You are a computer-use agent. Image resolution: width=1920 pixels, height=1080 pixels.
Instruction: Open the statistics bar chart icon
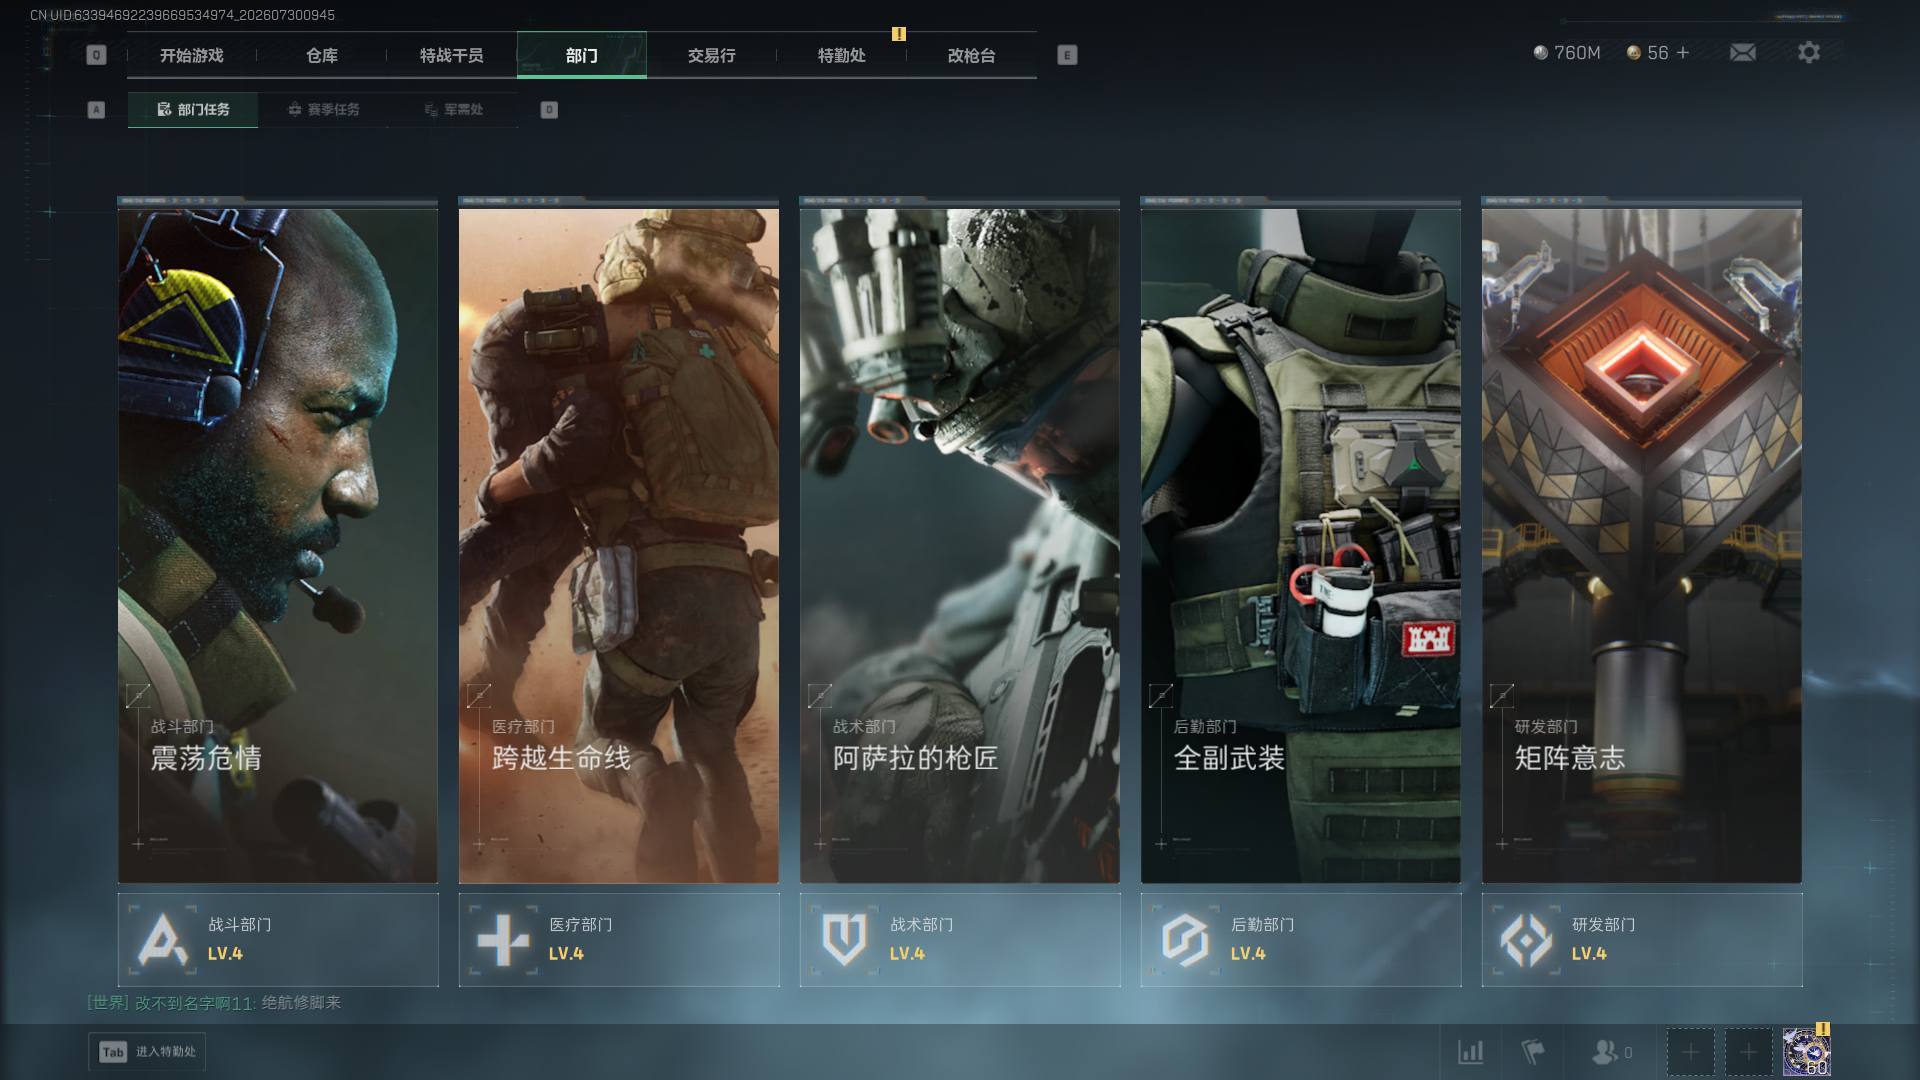click(x=1470, y=1052)
